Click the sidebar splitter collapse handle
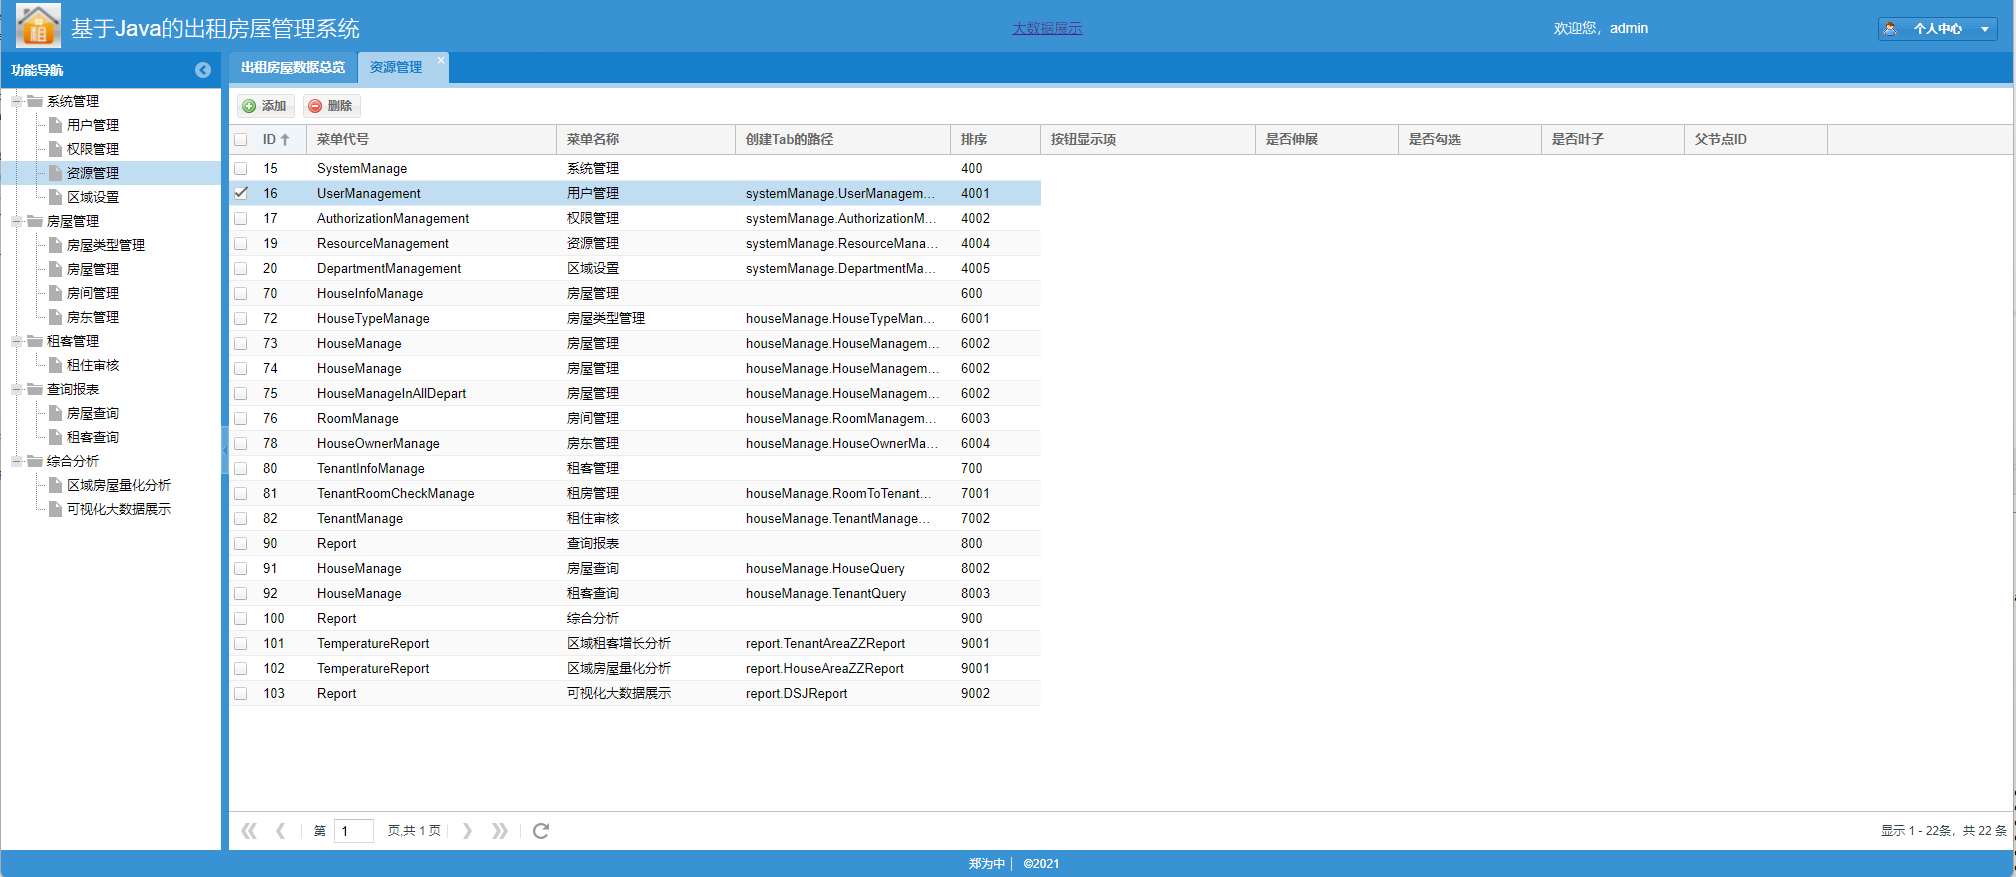This screenshot has width=2016, height=877. tap(225, 450)
